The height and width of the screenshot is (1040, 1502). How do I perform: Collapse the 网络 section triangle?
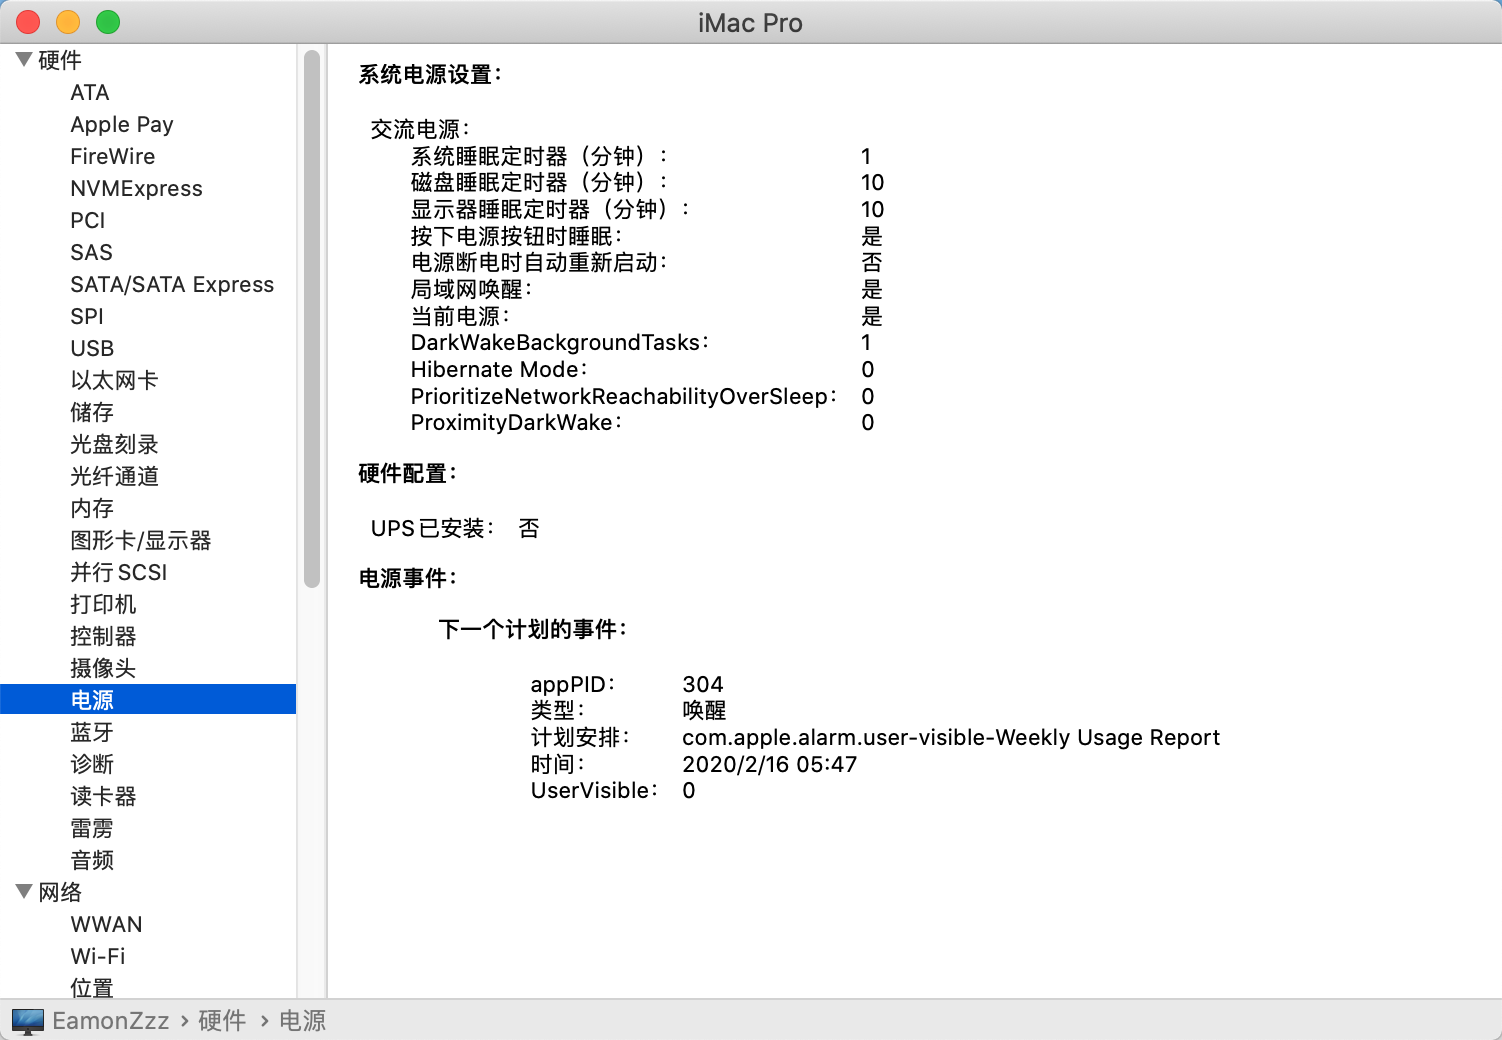pos(24,891)
